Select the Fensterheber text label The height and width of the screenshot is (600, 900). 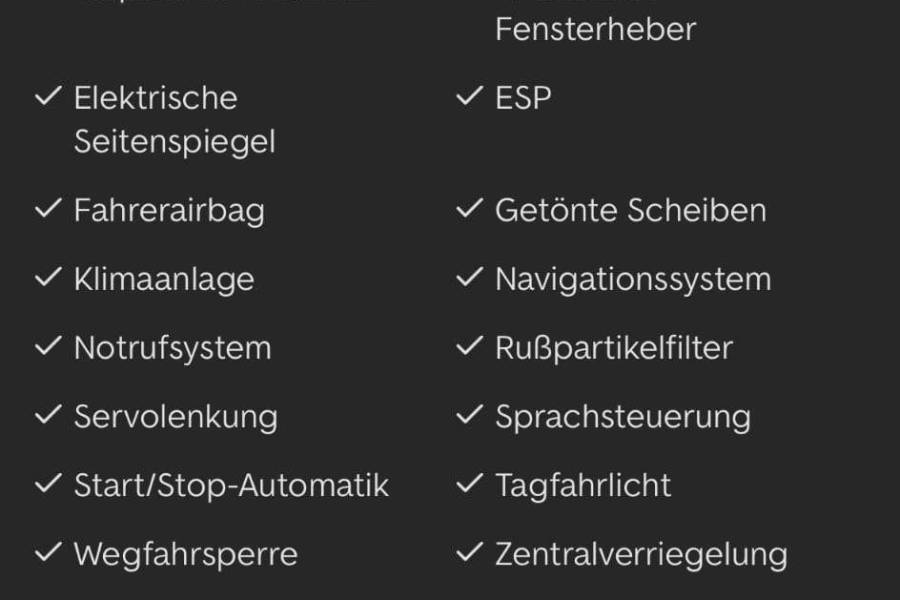[595, 29]
